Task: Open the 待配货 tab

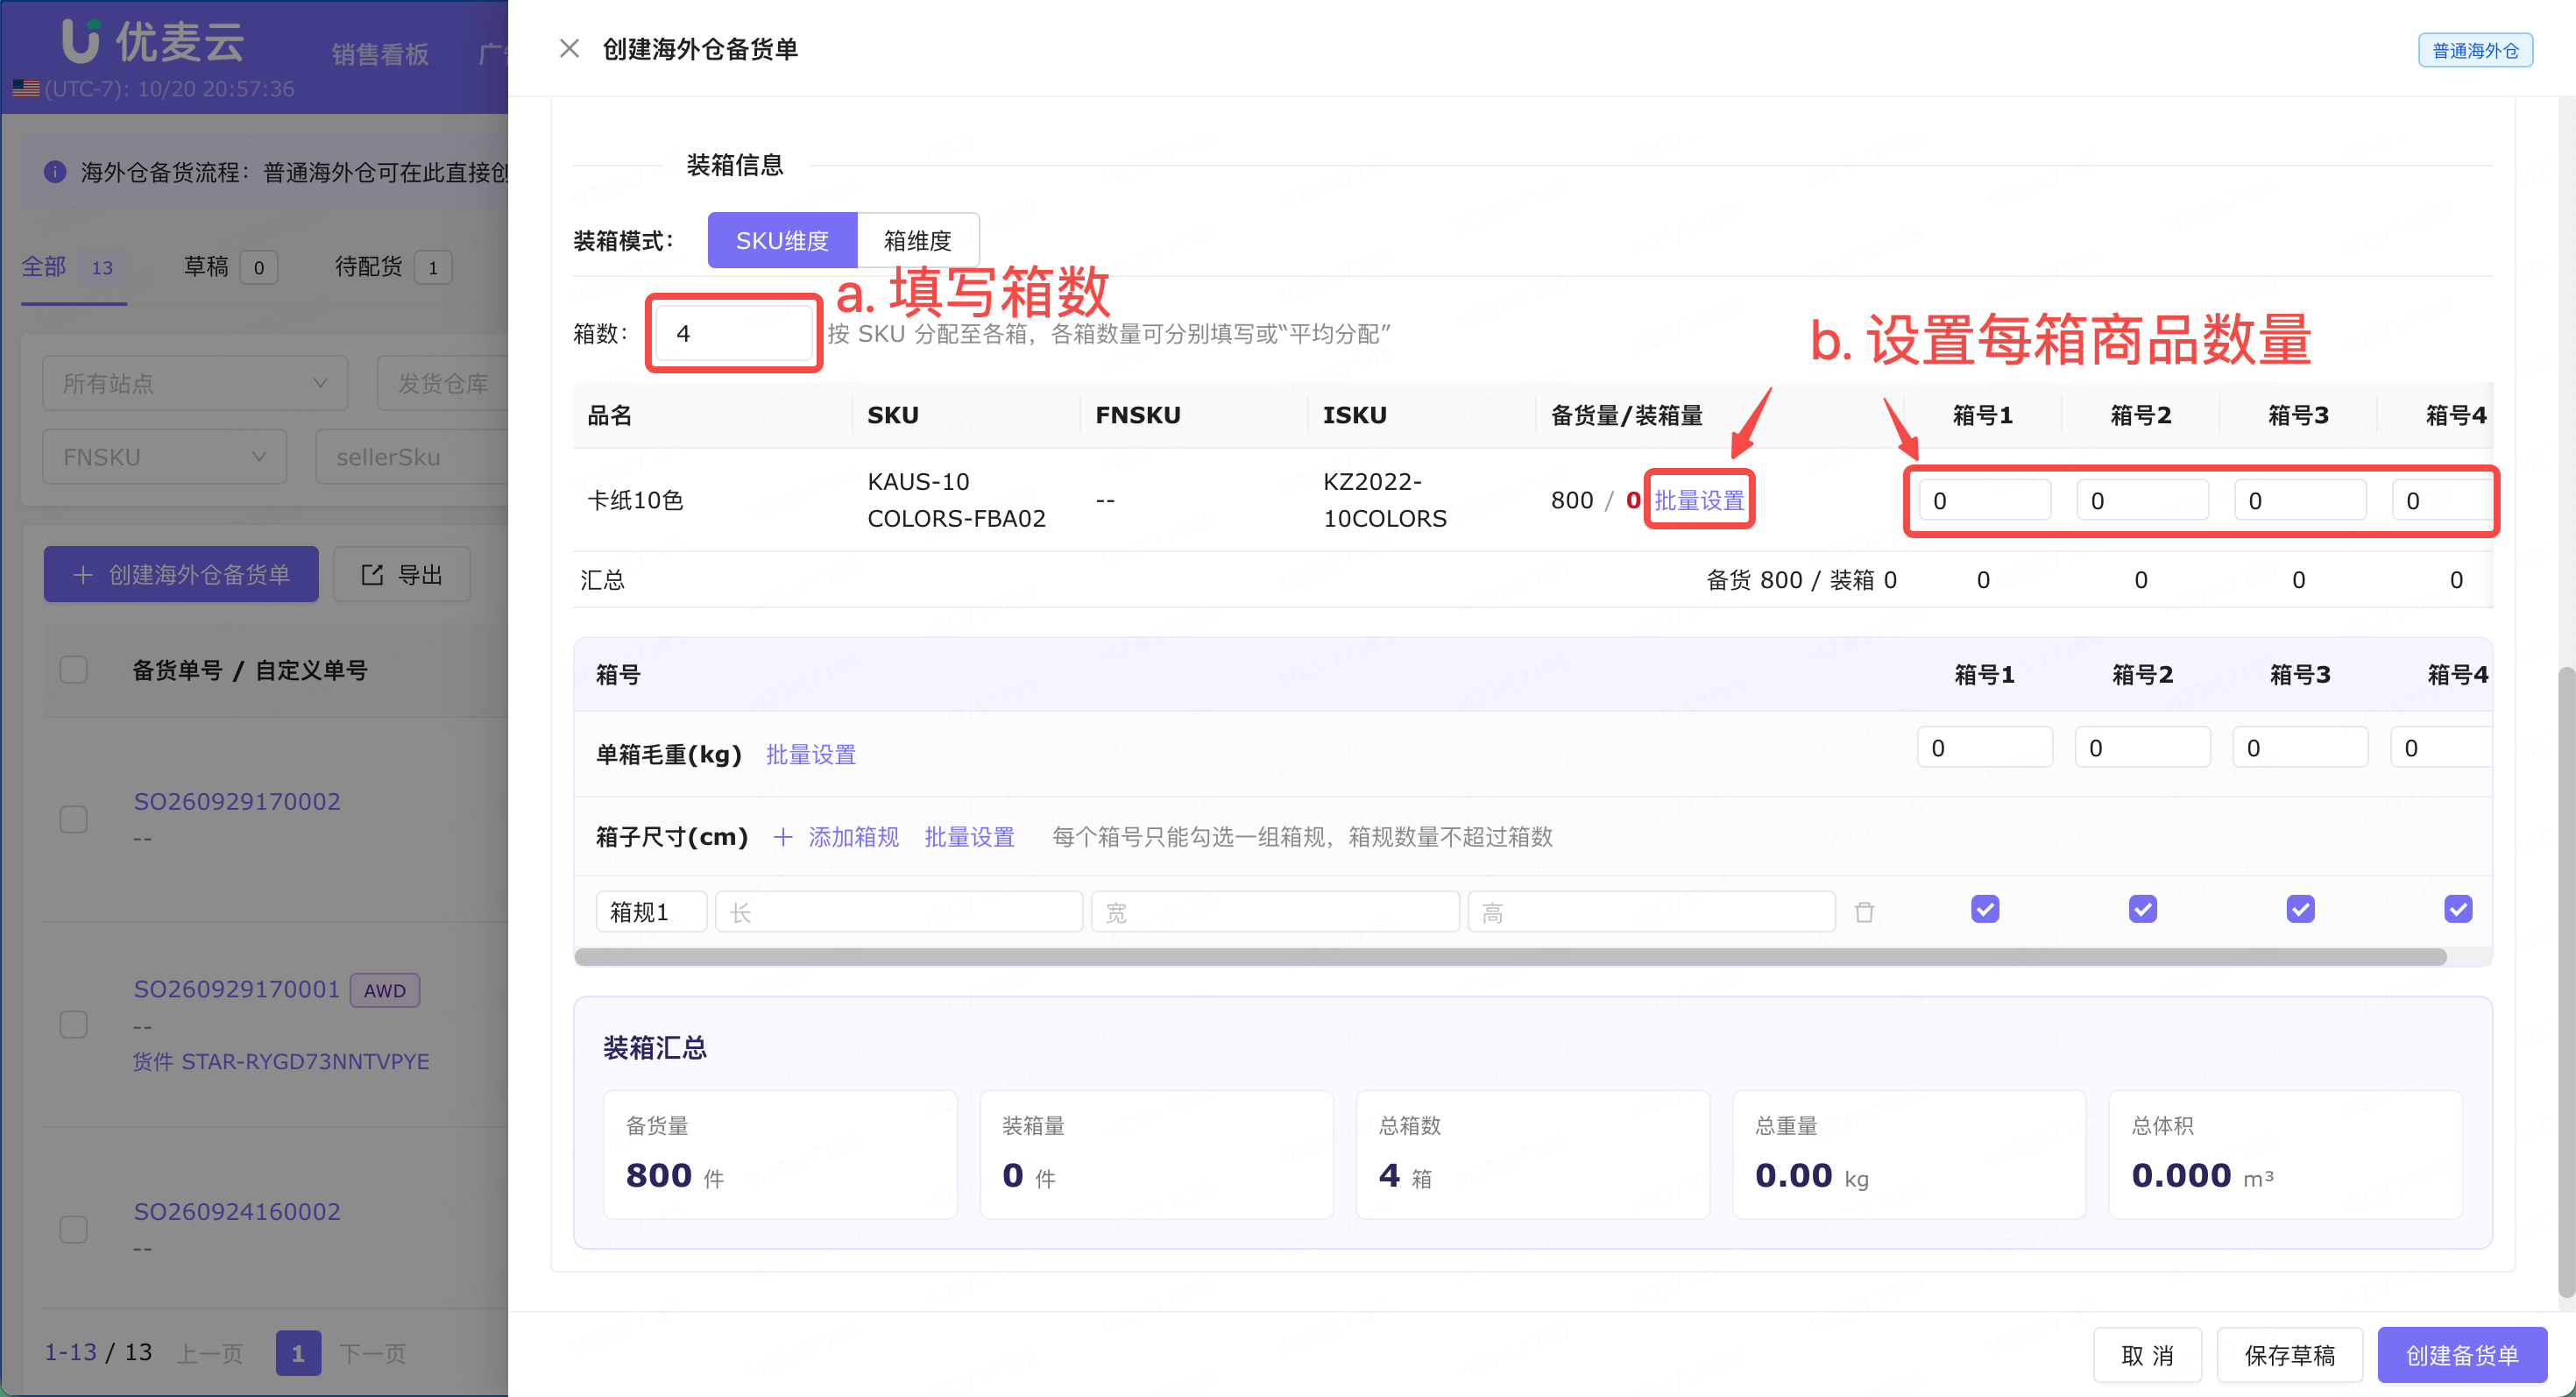Action: pyautogui.click(x=393, y=267)
